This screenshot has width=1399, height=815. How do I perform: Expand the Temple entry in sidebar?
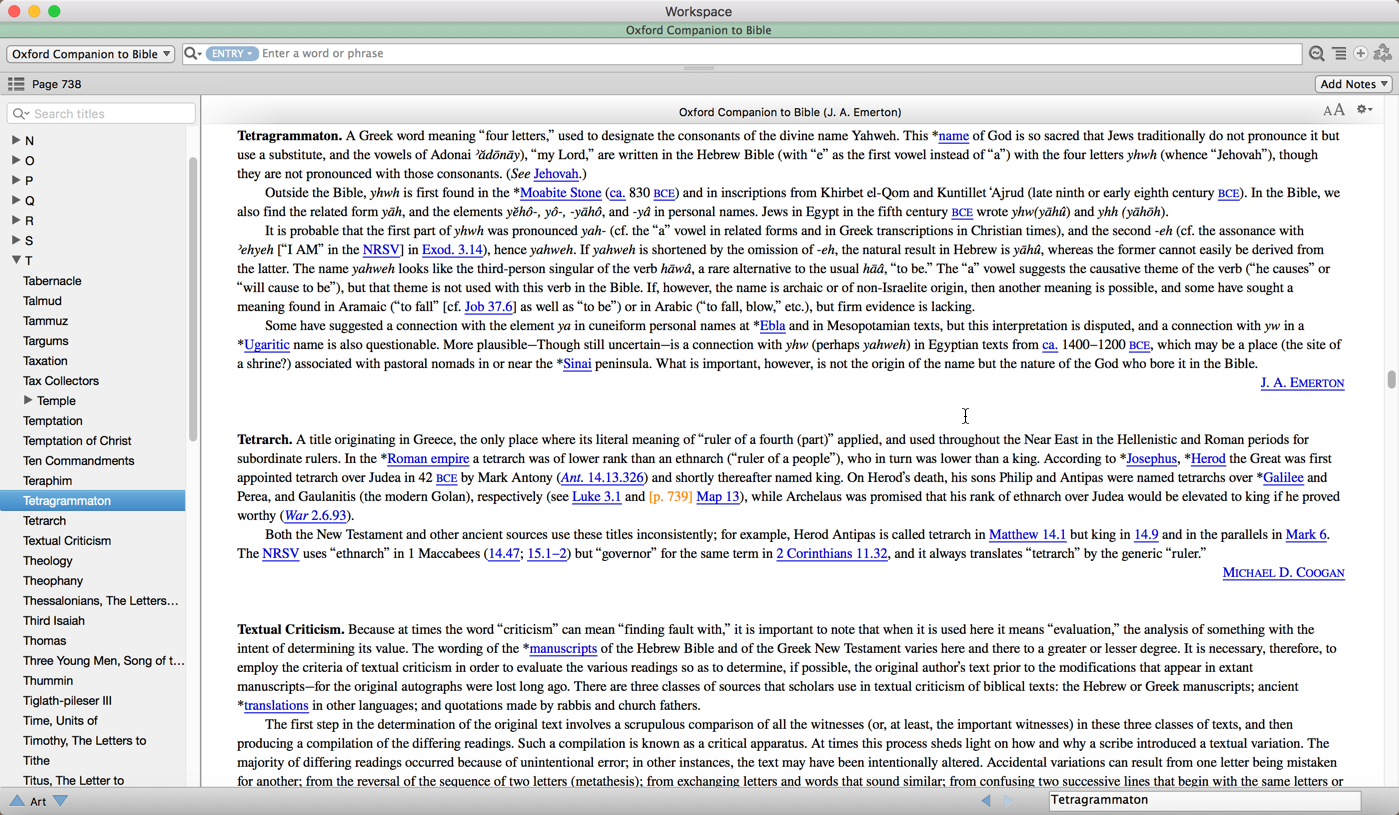coord(28,400)
